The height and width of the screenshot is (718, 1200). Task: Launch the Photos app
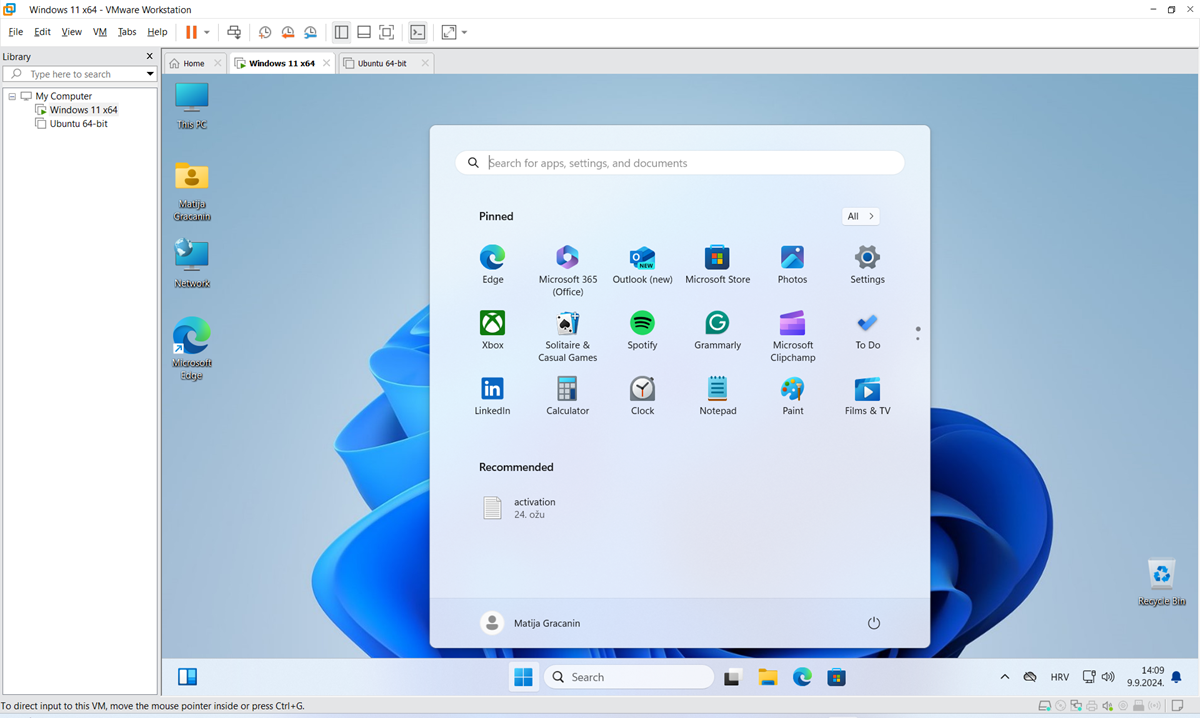click(x=792, y=265)
